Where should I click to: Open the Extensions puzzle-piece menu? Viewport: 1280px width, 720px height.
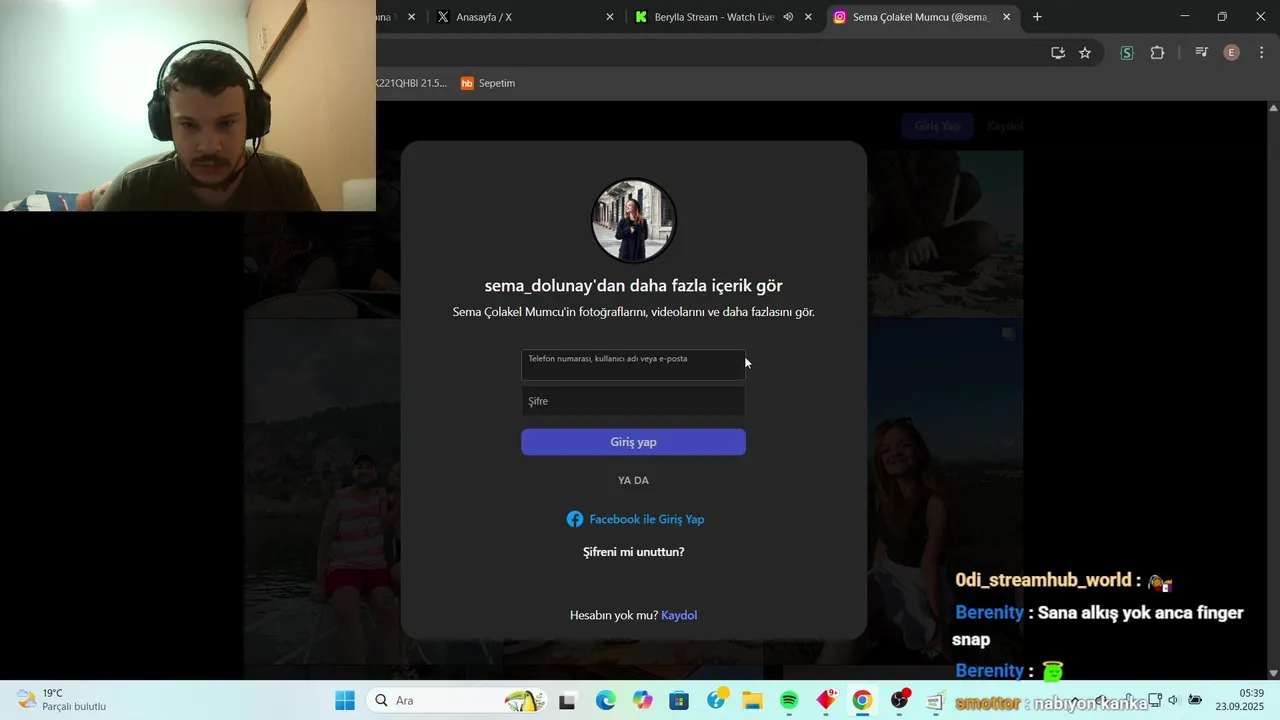(x=1157, y=53)
